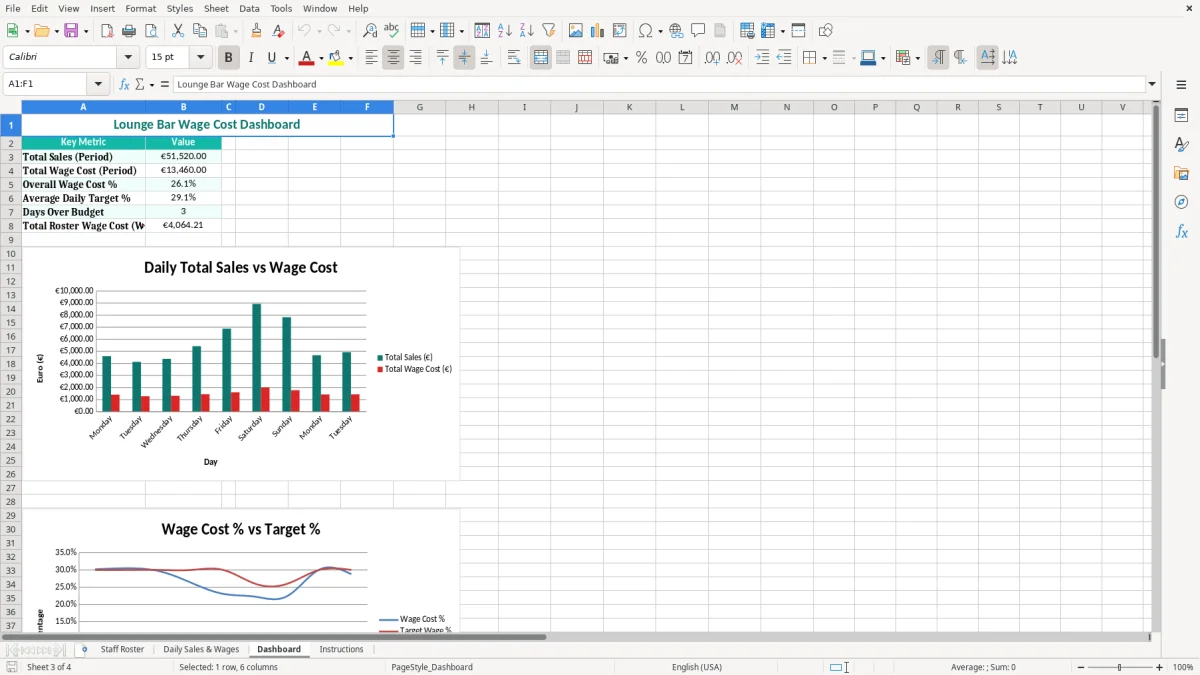Screen dimensions: 1200x675
Task: Expand the formula bar arrow
Action: coord(1152,85)
